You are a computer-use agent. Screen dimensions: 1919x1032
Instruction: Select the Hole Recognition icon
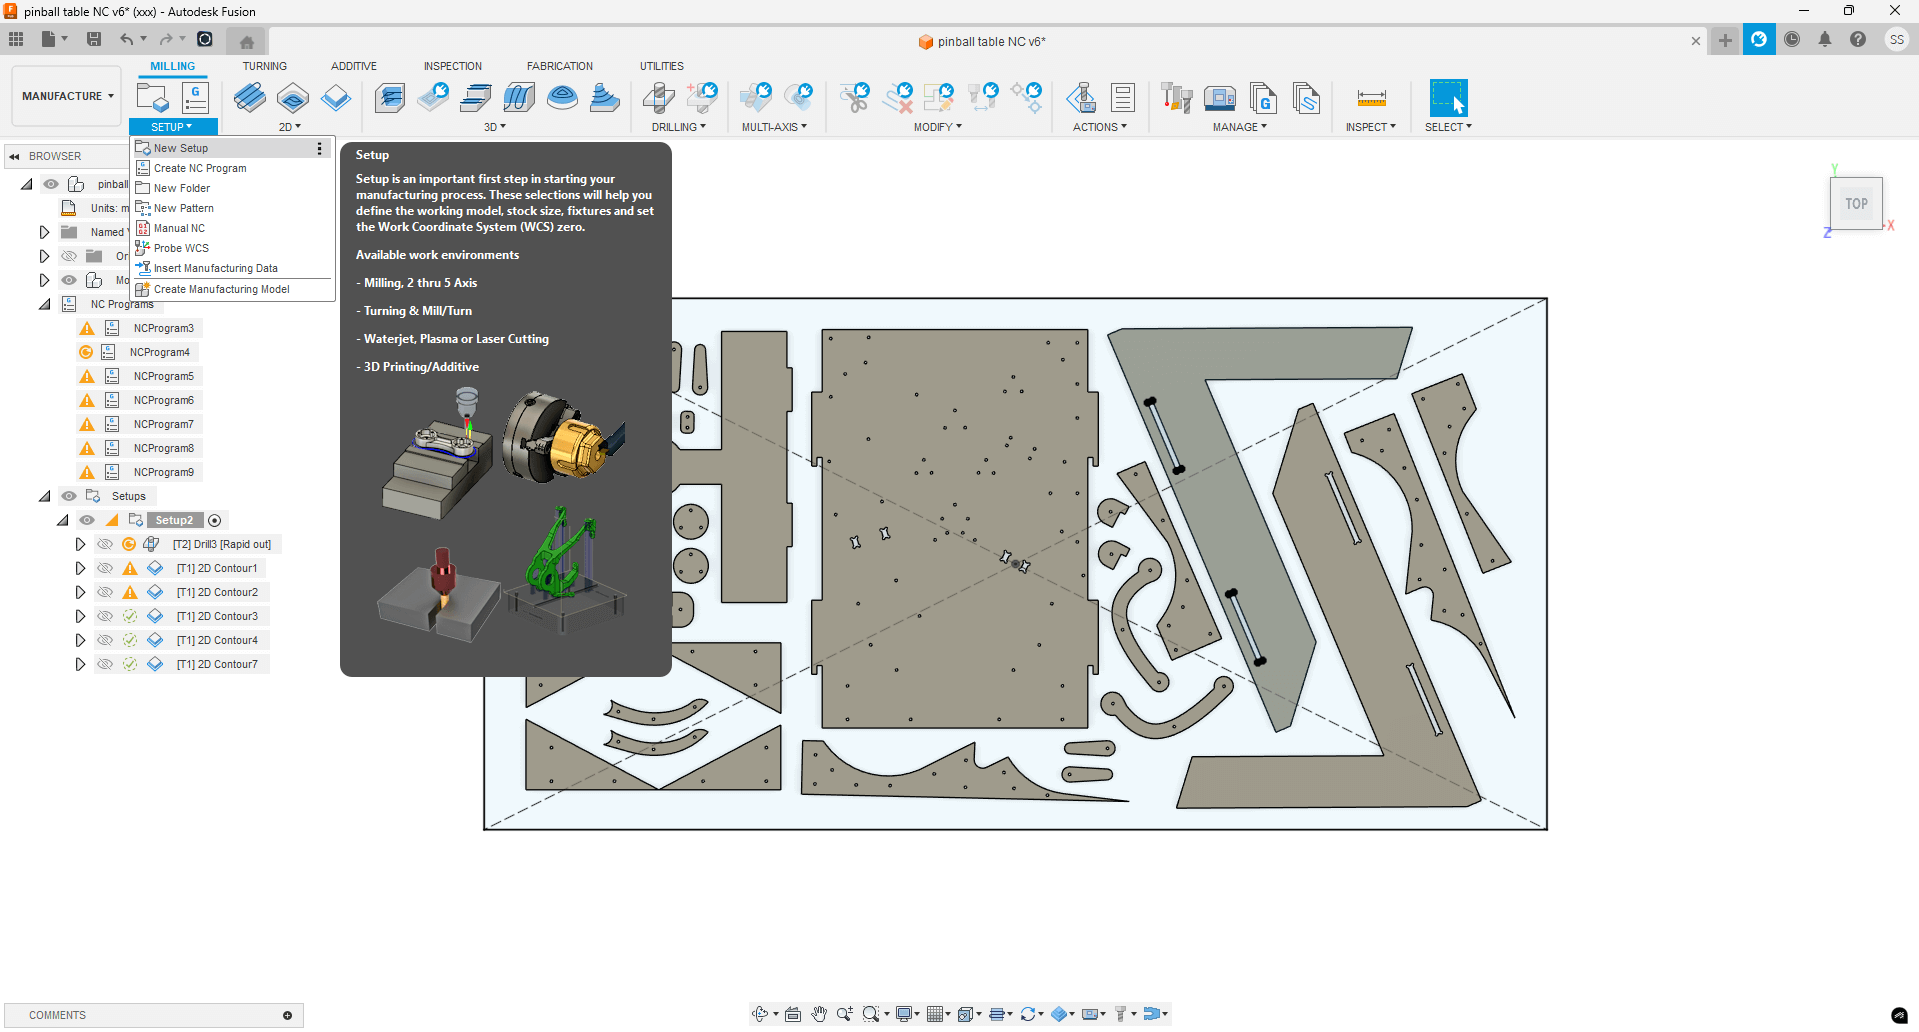pyautogui.click(x=702, y=98)
